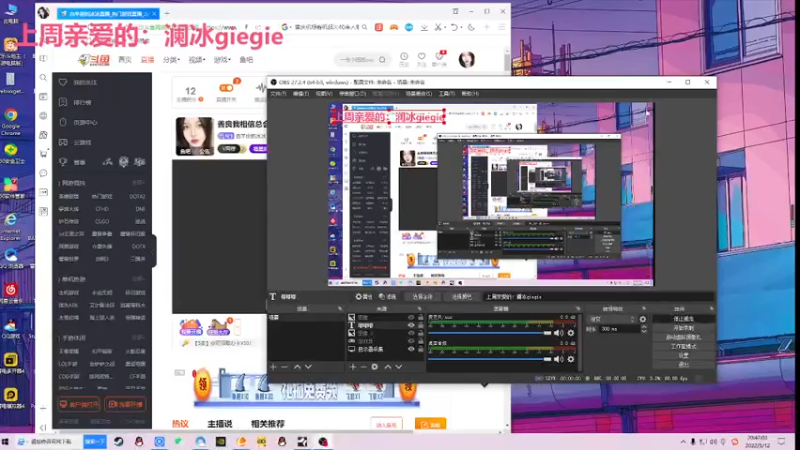Image resolution: width=800 pixels, height=450 pixels.
Task: Toggle the lock on 显示器采集 source
Action: (x=420, y=349)
